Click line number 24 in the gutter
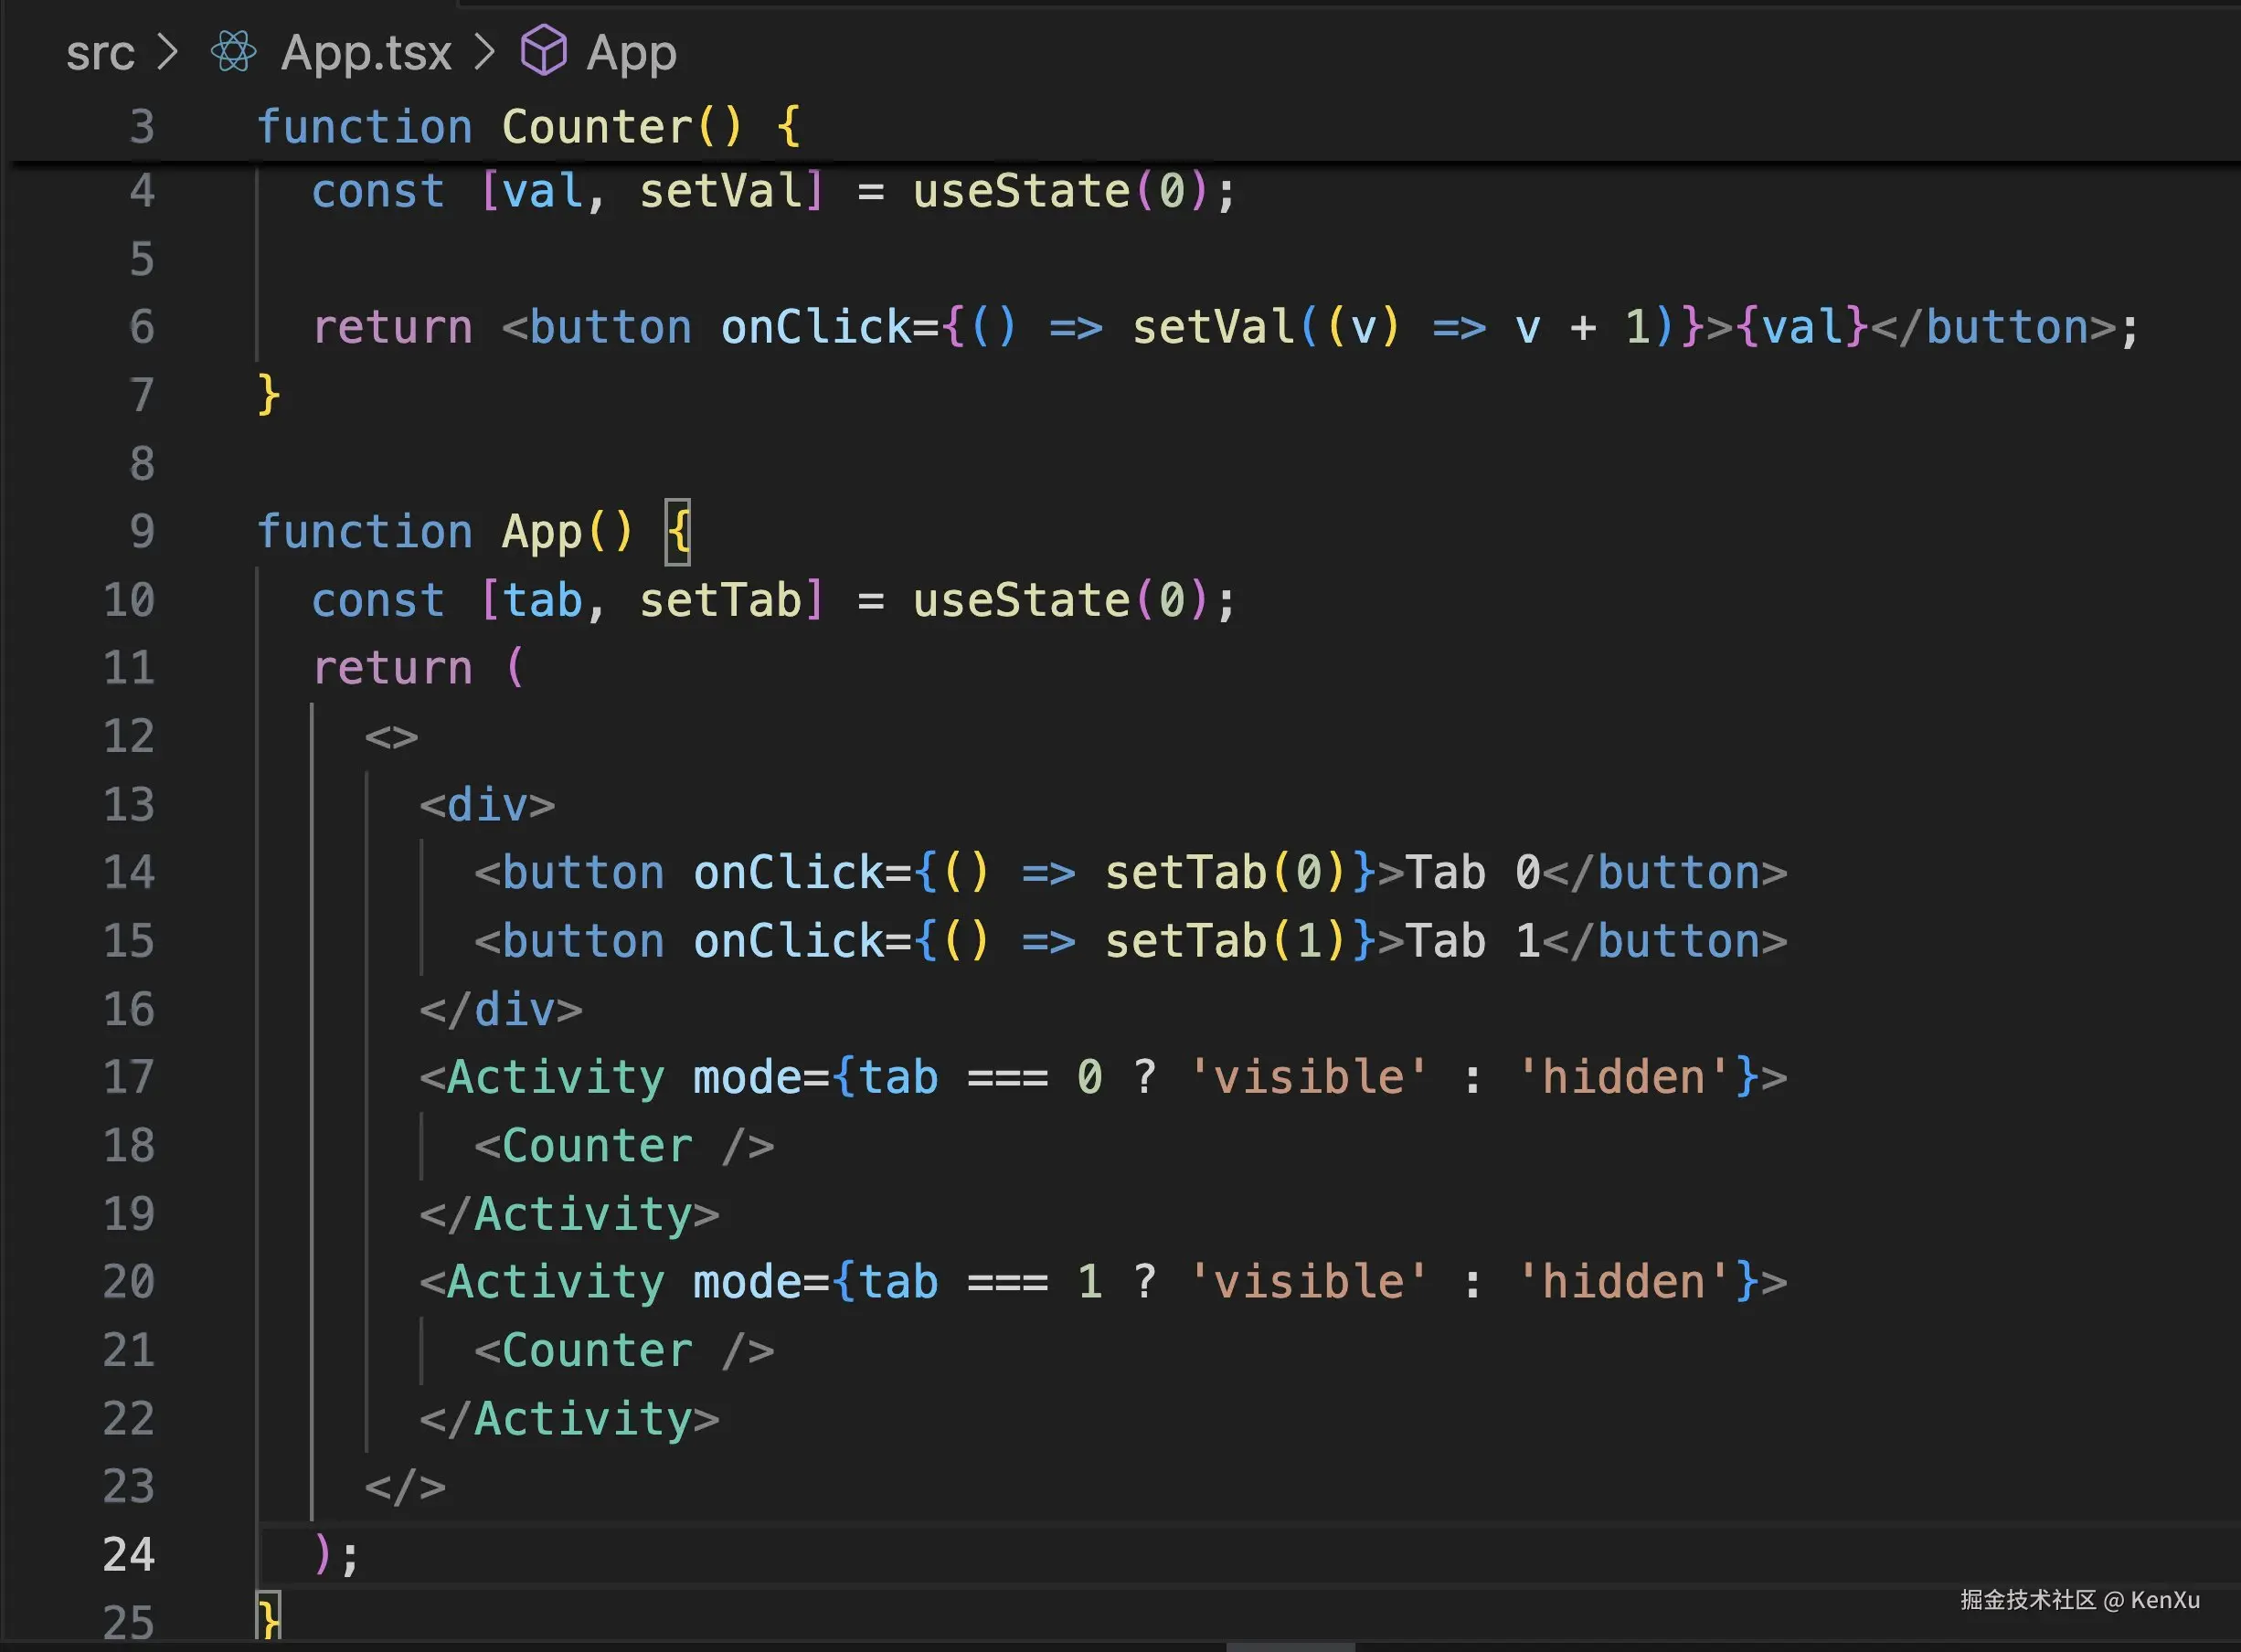The width and height of the screenshot is (2241, 1652). point(129,1555)
